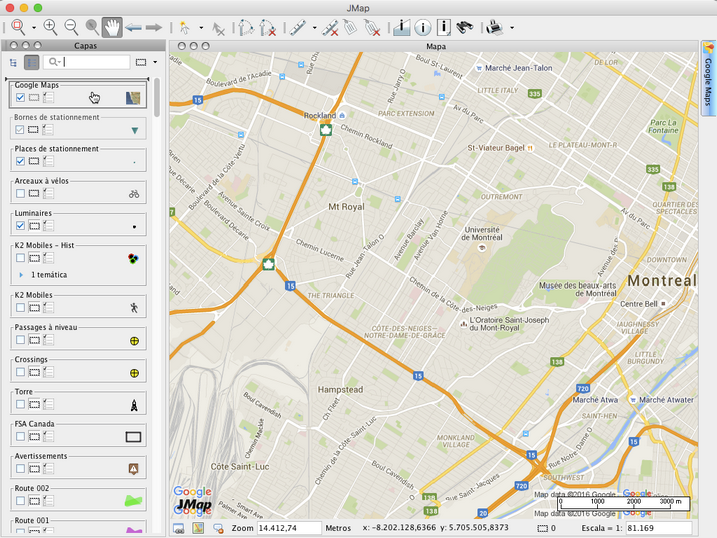Image resolution: width=717 pixels, height=538 pixels.
Task: Open the layer information chart tool
Action: click(401, 27)
